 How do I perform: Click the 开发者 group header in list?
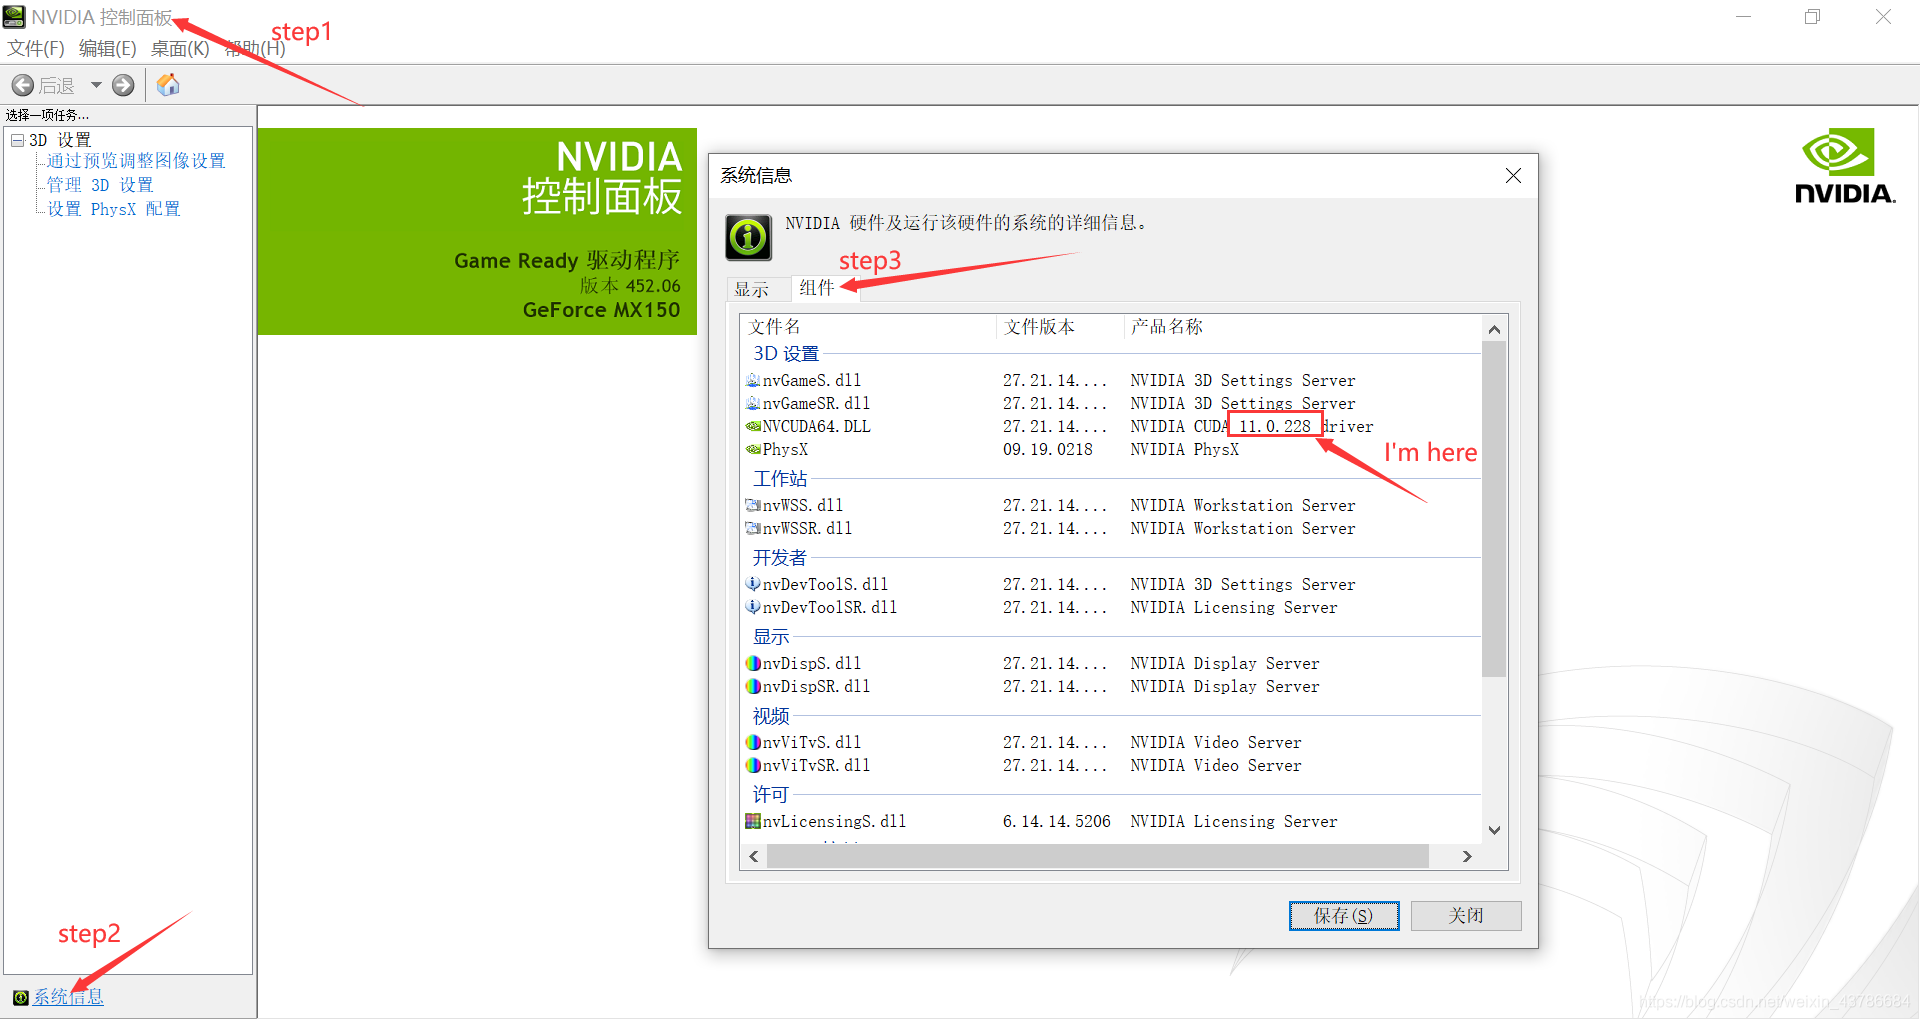click(x=780, y=558)
